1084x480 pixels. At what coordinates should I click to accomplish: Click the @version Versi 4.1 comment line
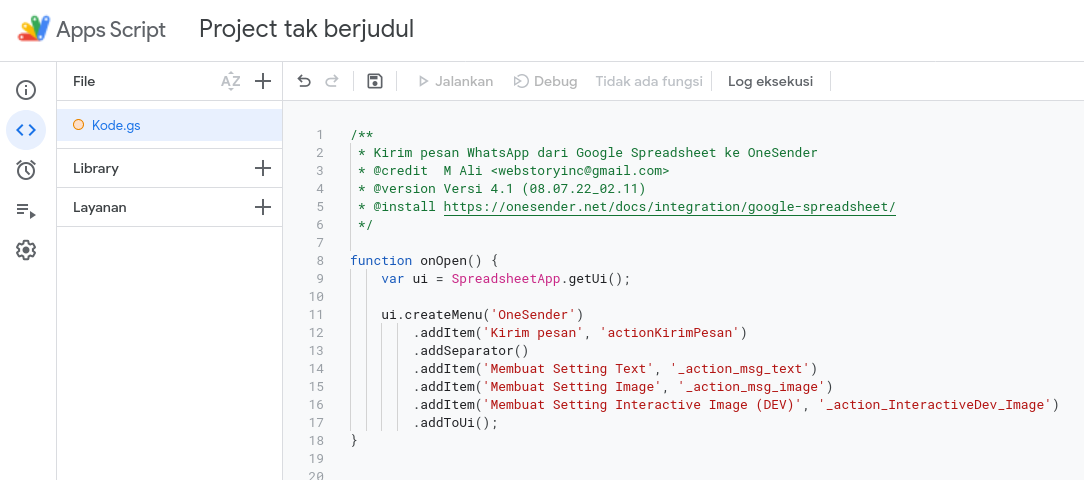[x=501, y=189]
